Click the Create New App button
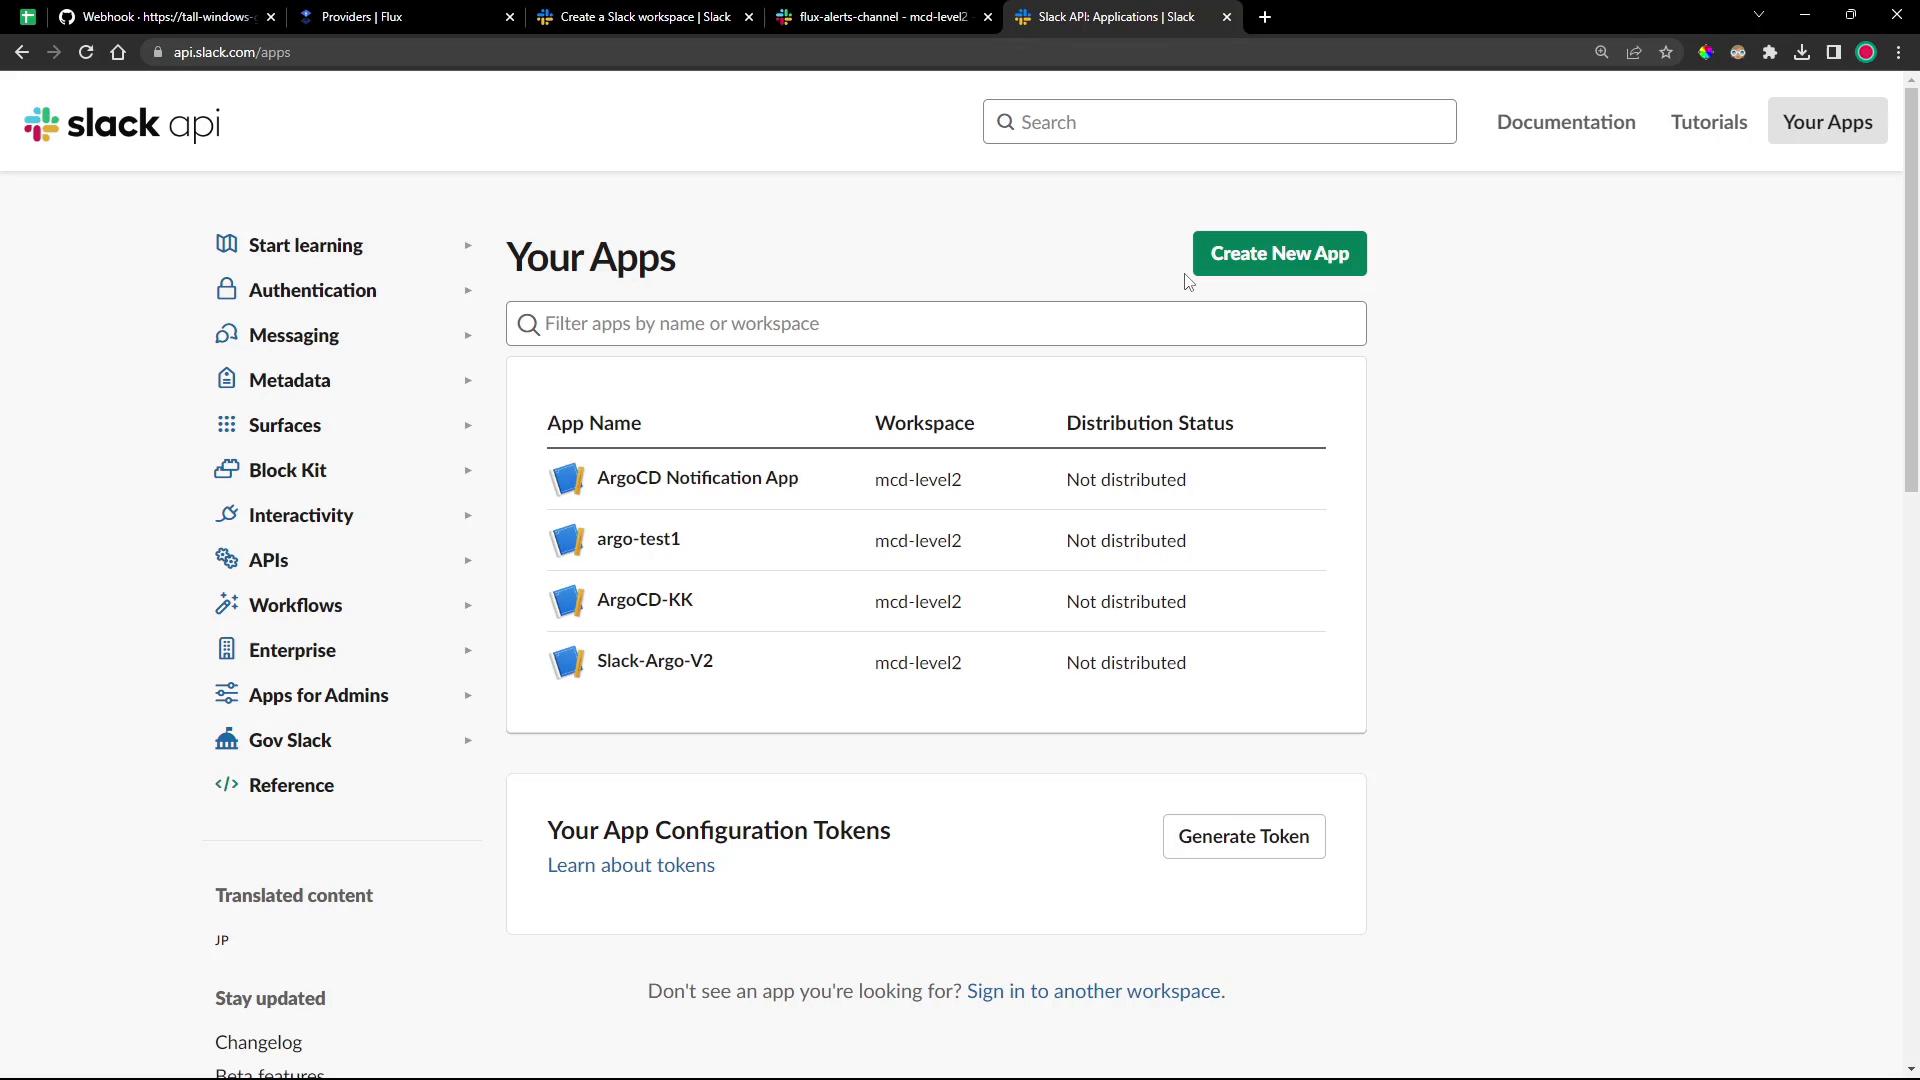This screenshot has width=1920, height=1080. [x=1279, y=254]
